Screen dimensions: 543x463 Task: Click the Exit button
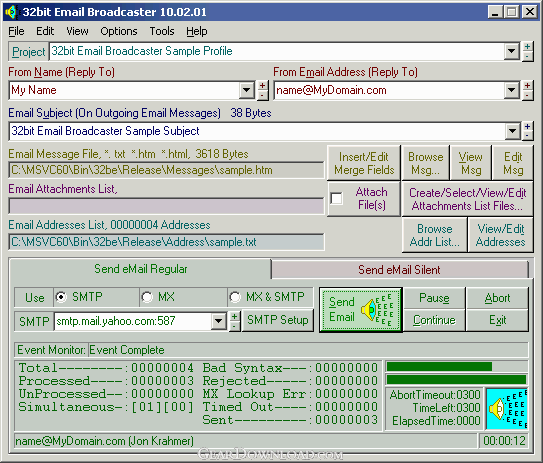point(497,320)
